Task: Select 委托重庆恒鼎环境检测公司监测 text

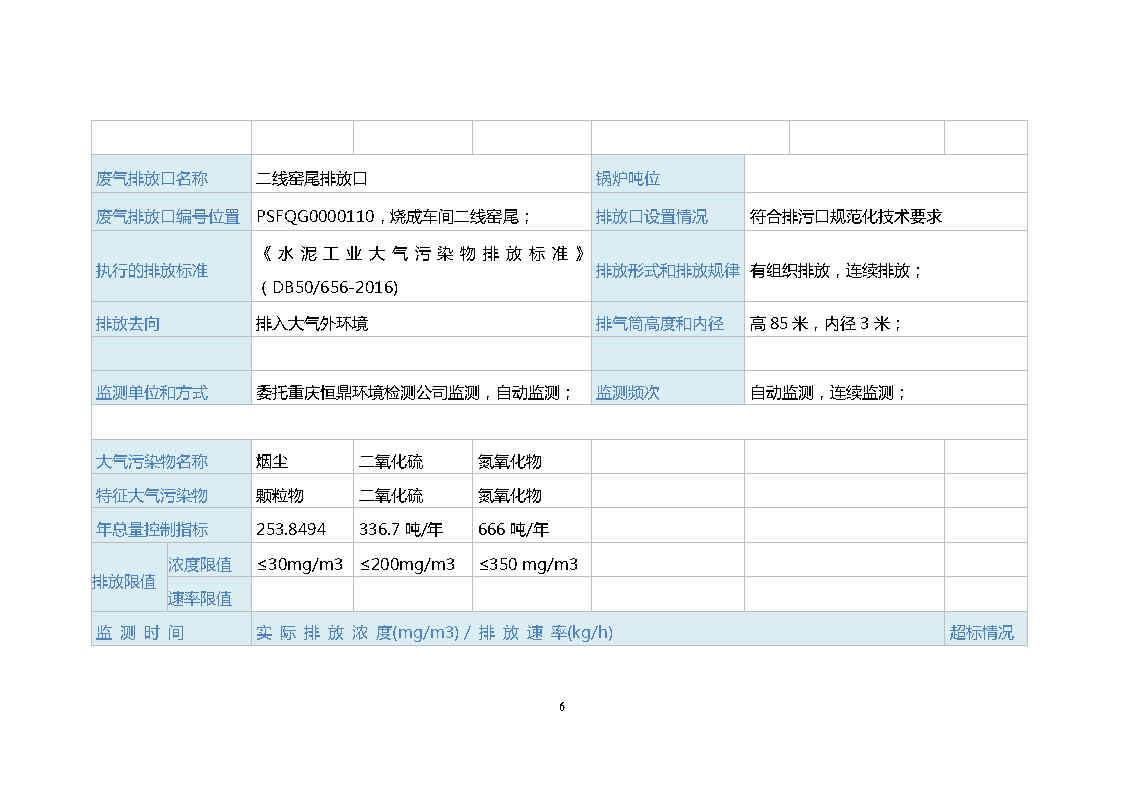Action: (367, 392)
